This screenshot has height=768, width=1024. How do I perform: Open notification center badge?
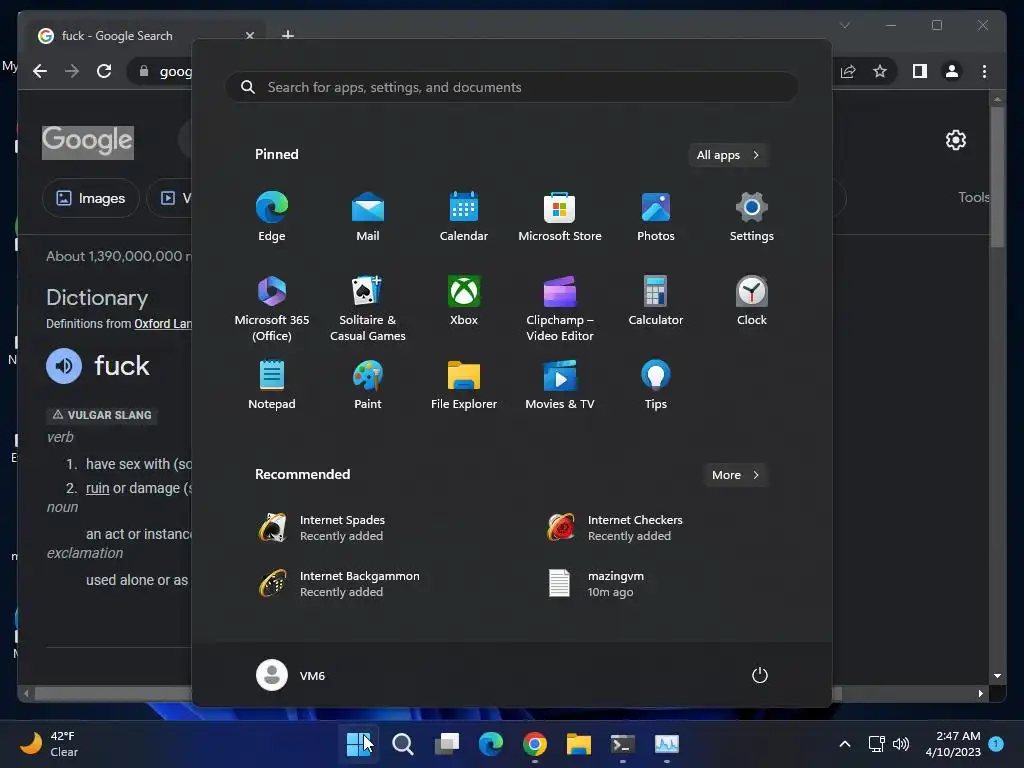point(996,744)
